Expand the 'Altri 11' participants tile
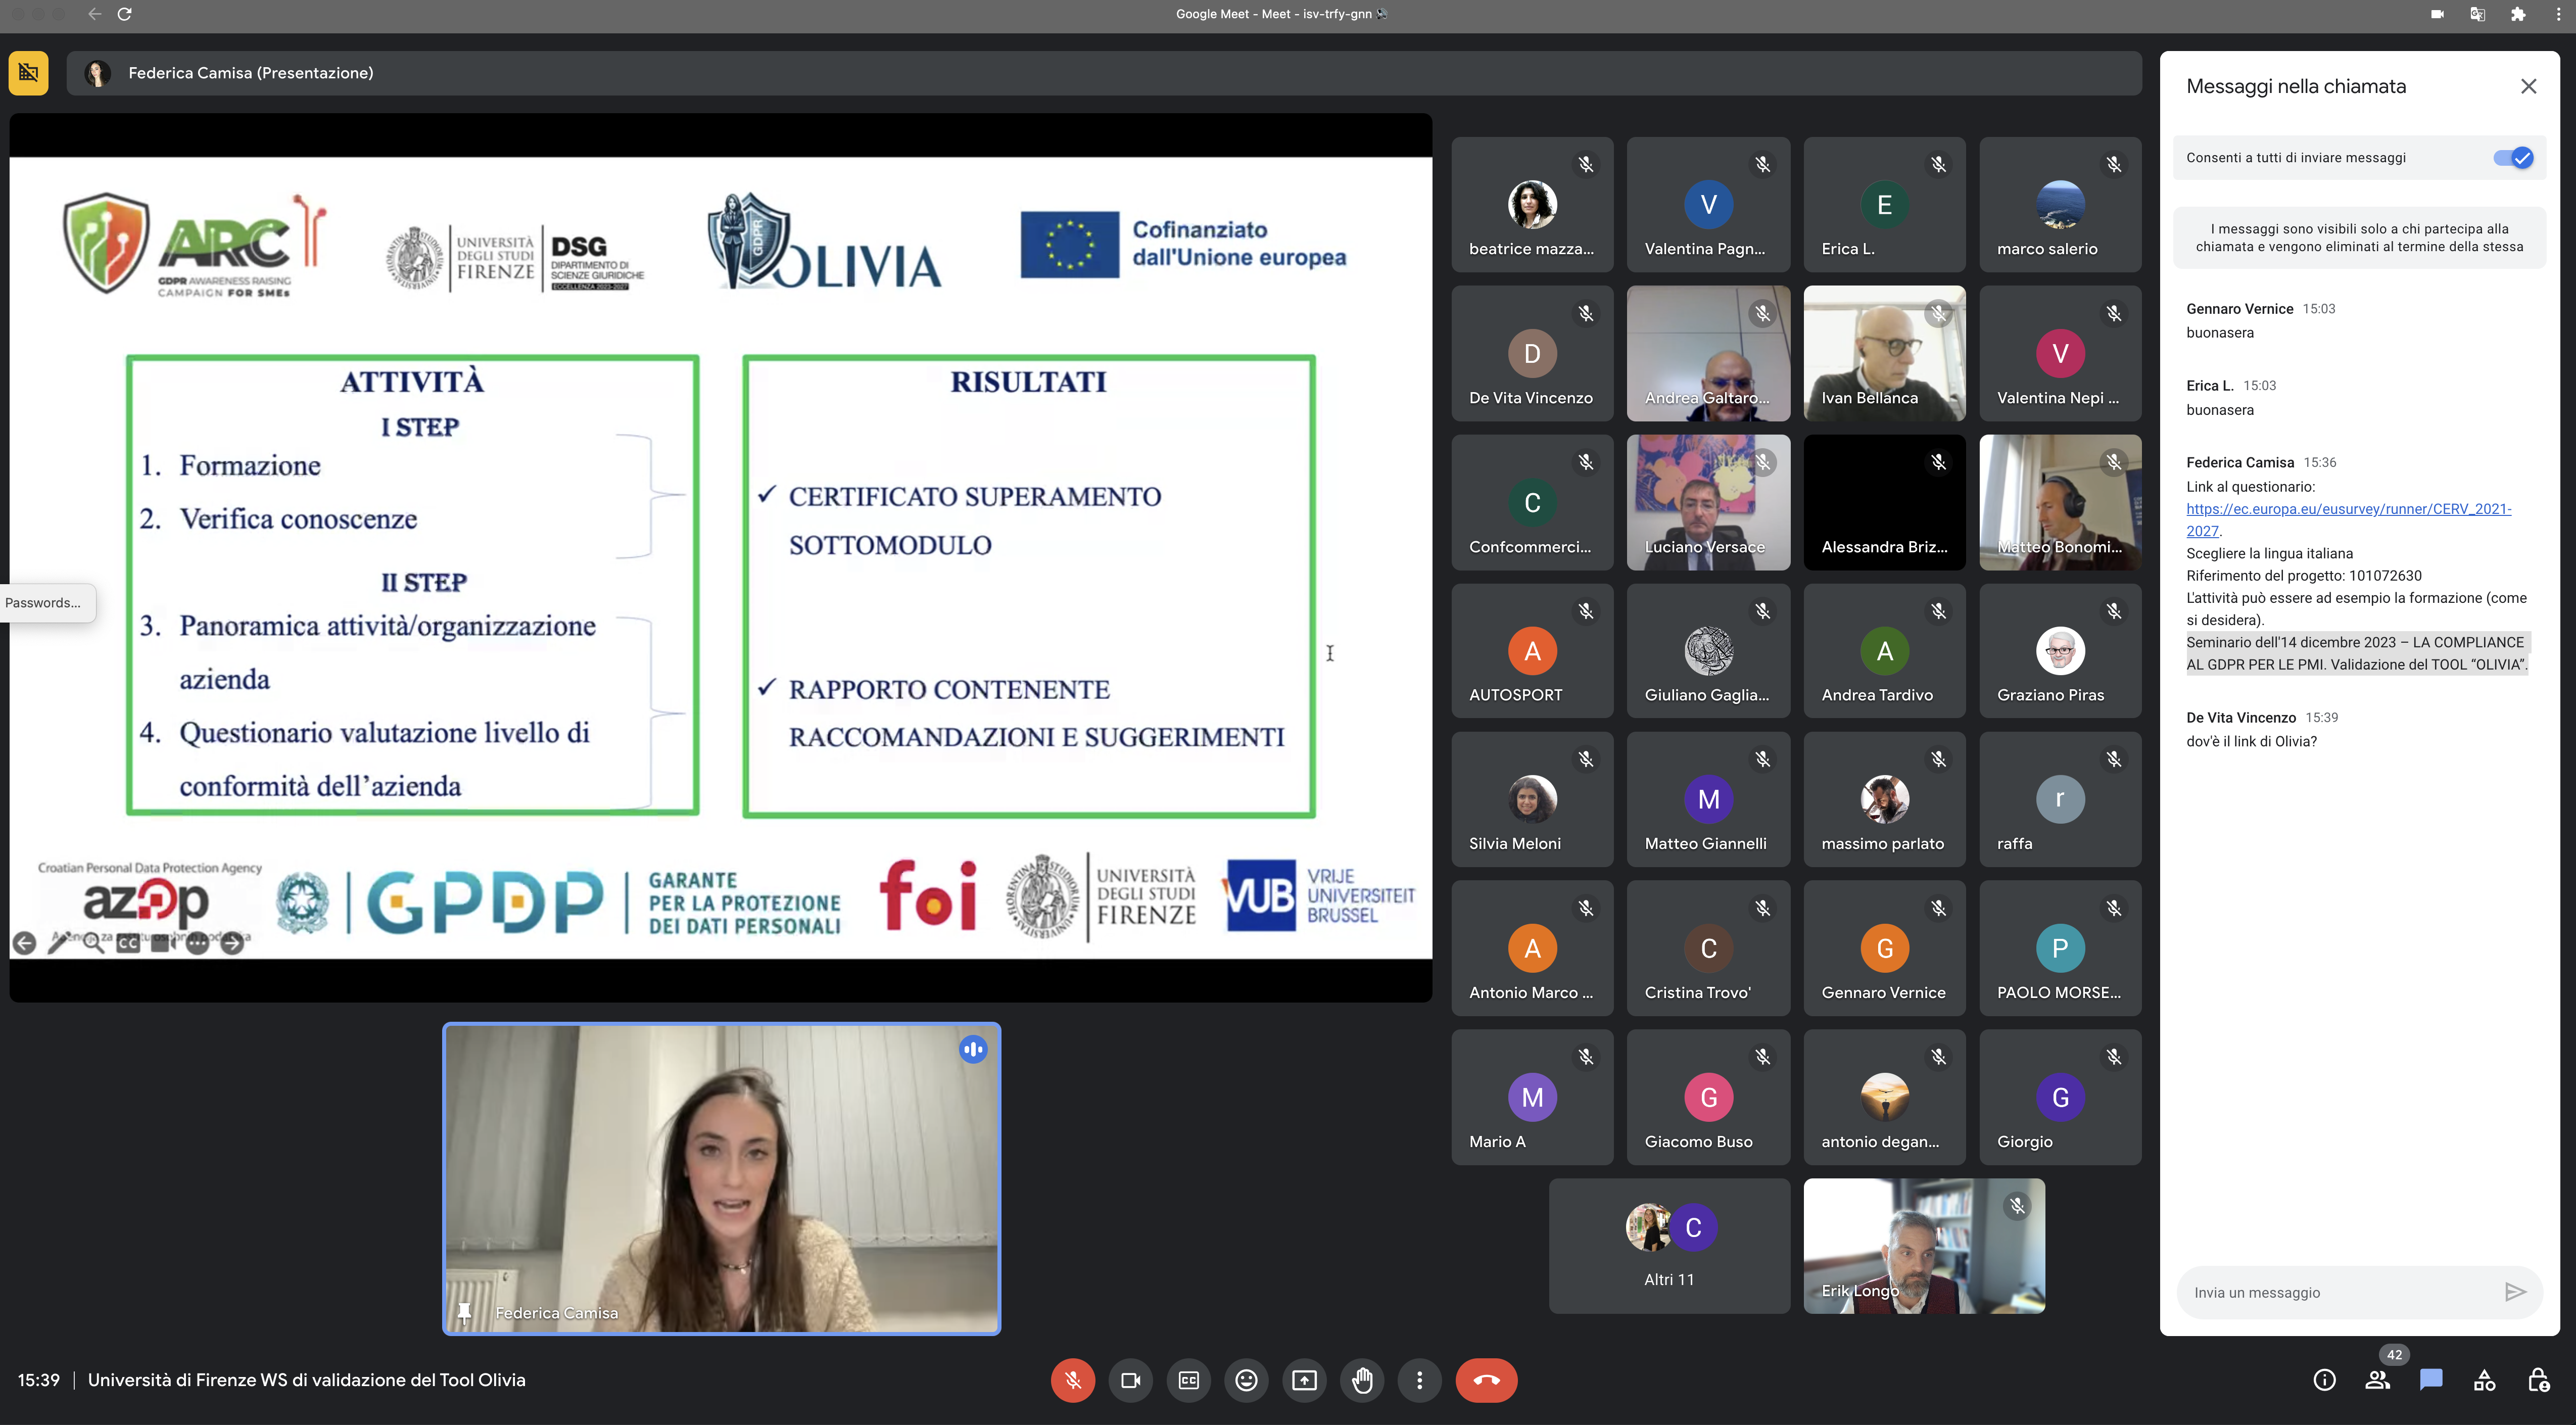The image size is (2576, 1425). click(x=1669, y=1245)
